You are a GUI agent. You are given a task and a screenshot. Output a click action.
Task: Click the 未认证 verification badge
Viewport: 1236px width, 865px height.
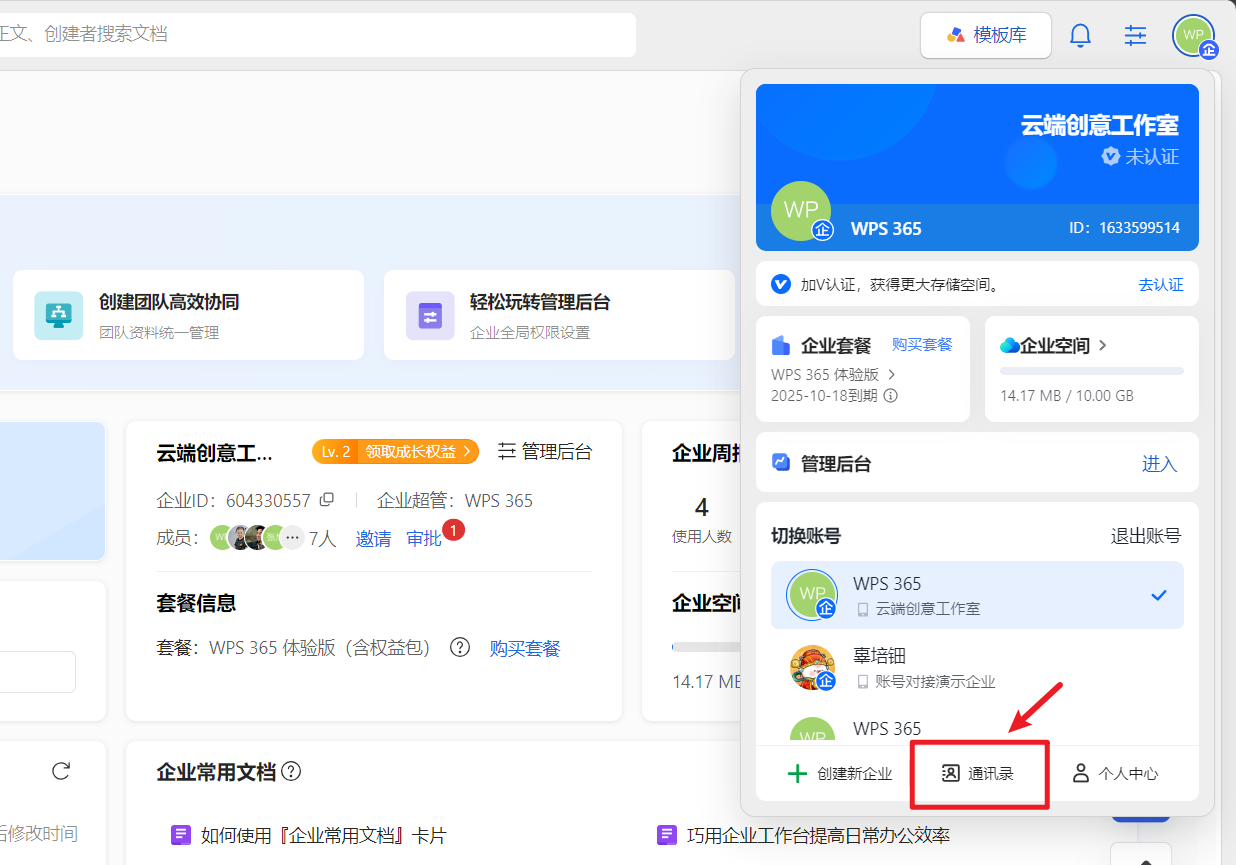pyautogui.click(x=1140, y=157)
